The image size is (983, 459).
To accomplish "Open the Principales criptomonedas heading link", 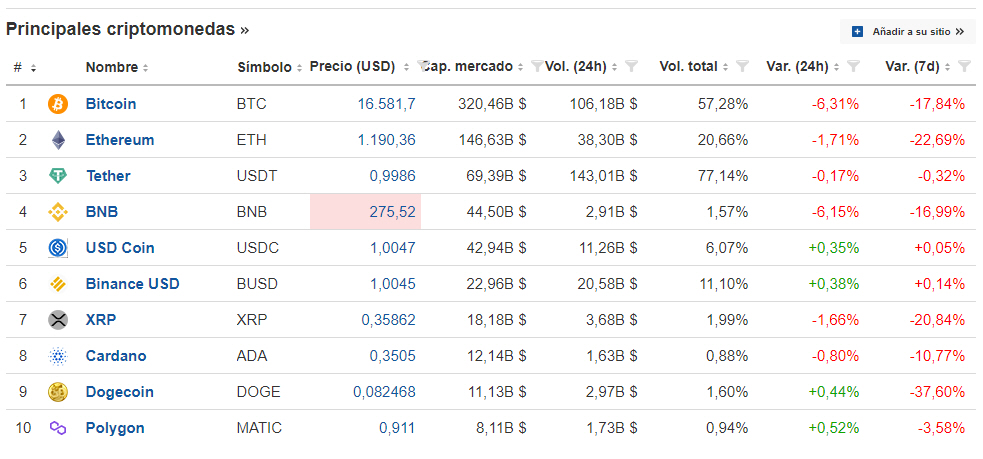I will [x=127, y=29].
